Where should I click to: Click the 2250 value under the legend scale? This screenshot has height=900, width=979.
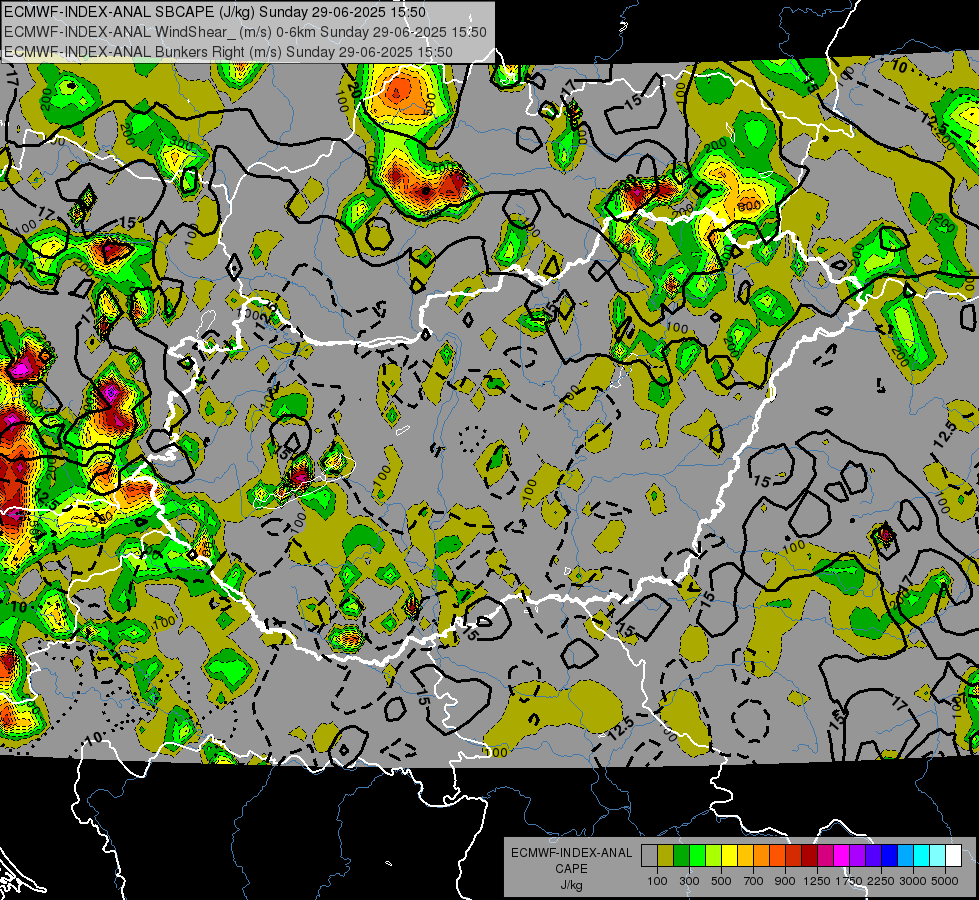pos(881,881)
